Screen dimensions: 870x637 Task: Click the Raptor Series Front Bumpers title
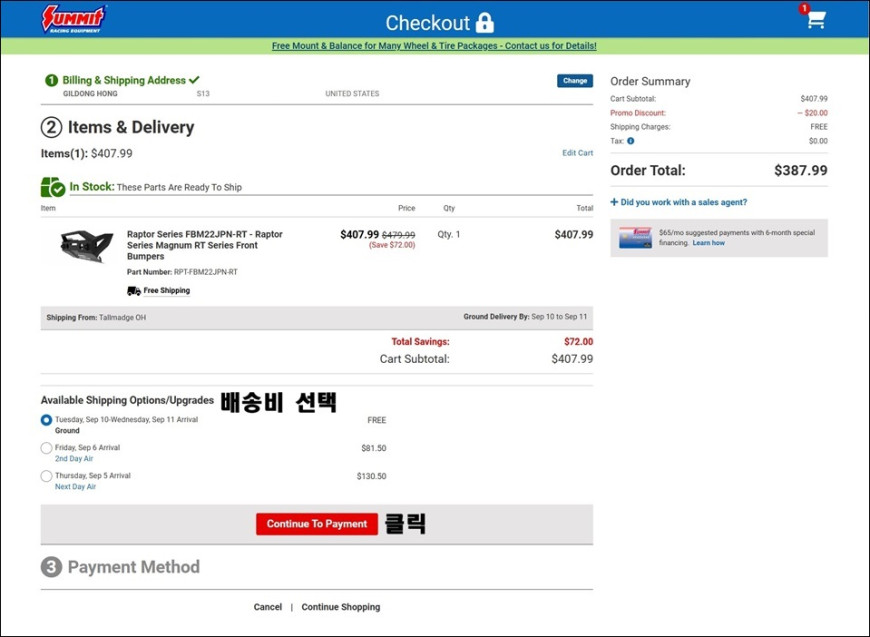tap(205, 245)
